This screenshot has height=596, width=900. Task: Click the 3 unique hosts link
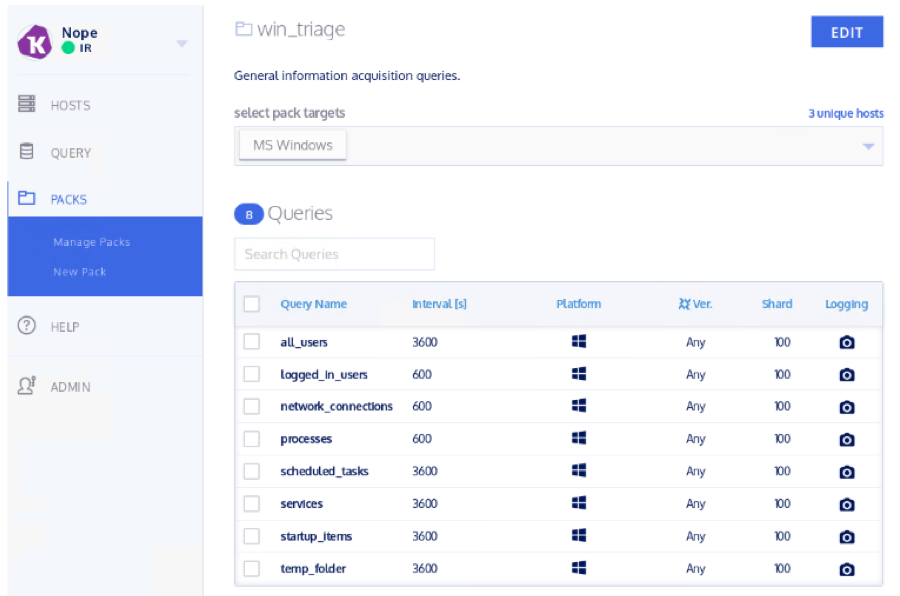click(845, 113)
